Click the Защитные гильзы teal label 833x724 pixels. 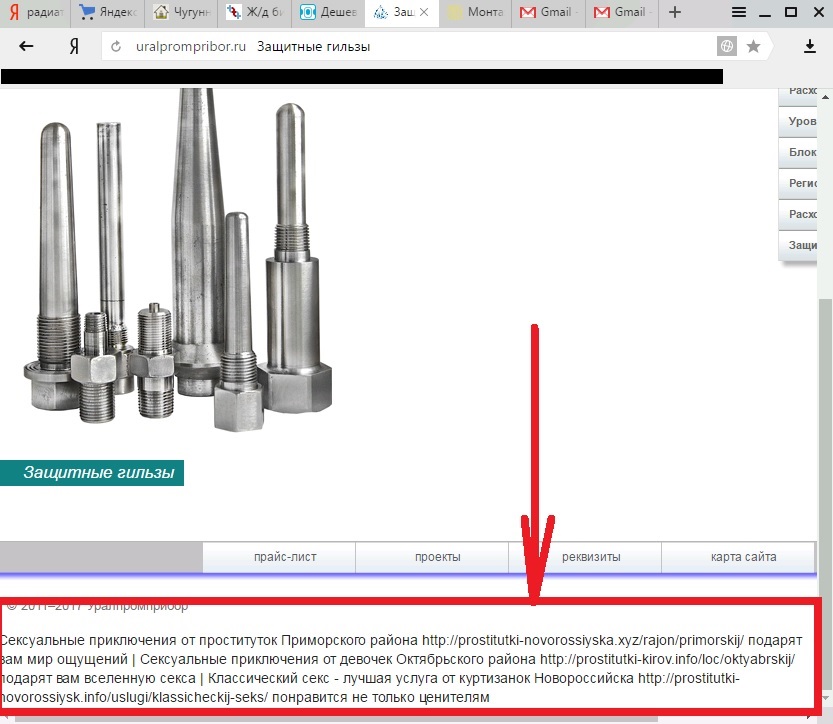98,473
